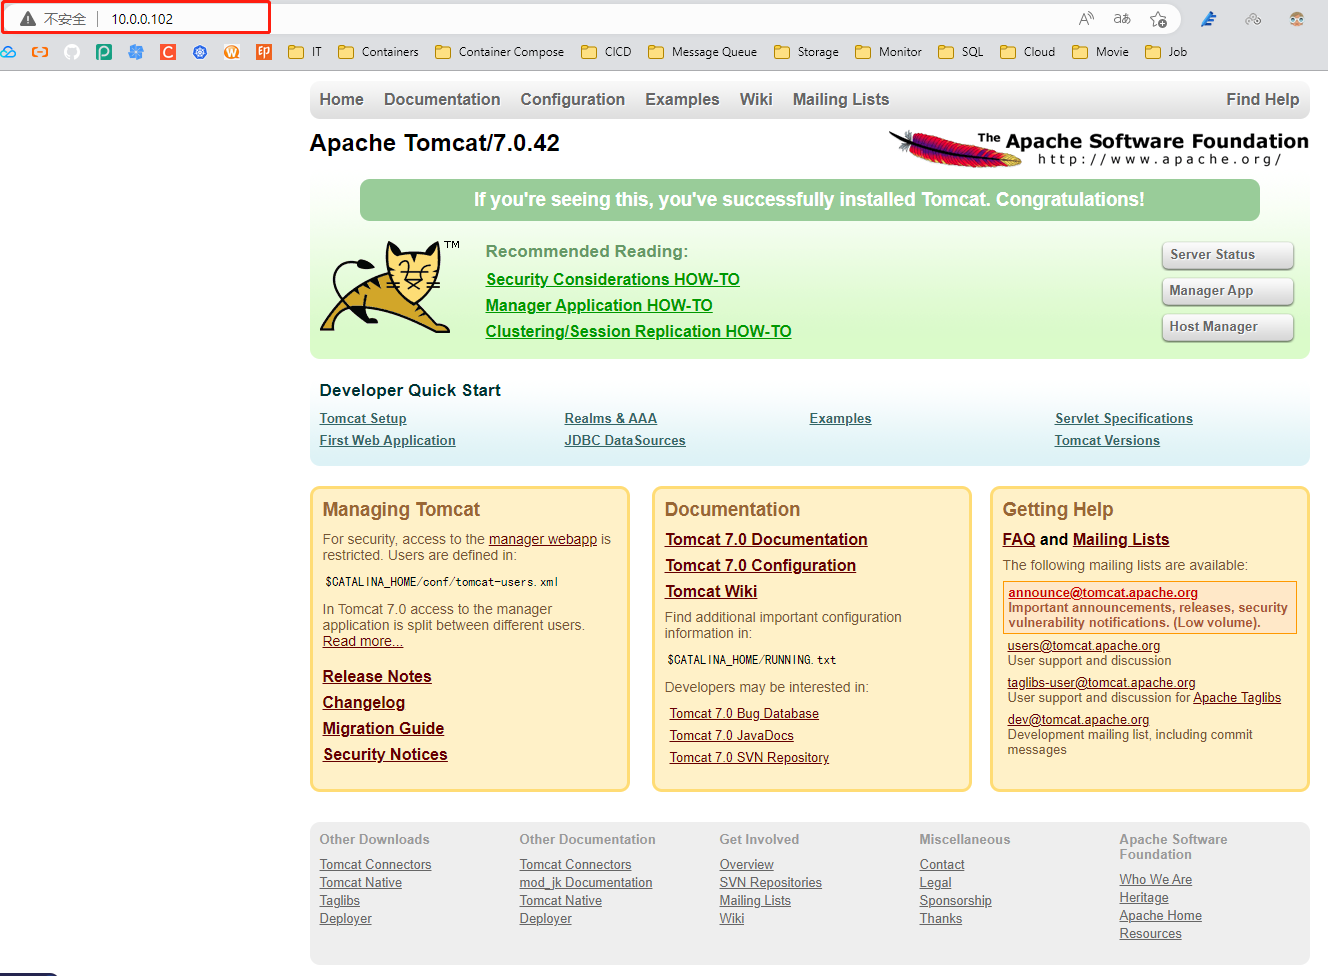The image size is (1328, 976).
Task: Open the FAQ link under Getting Help
Action: click(1019, 539)
